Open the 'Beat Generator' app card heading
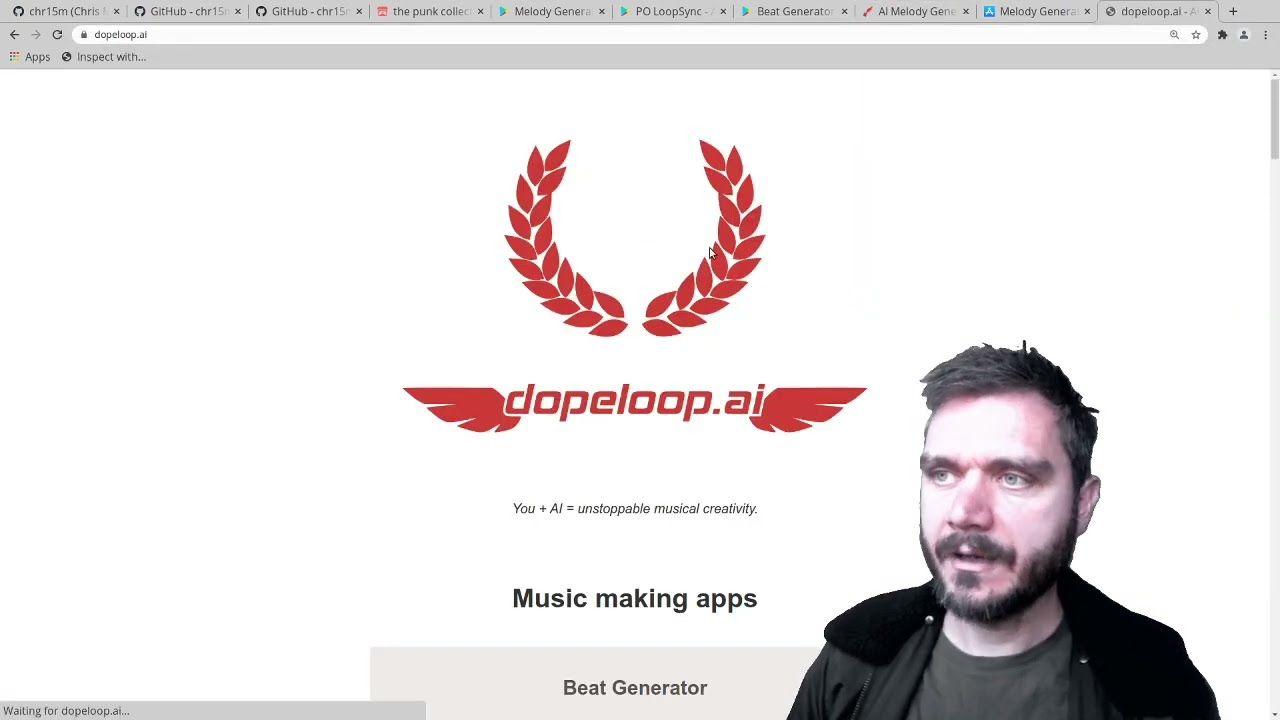1280x720 pixels. tap(635, 688)
